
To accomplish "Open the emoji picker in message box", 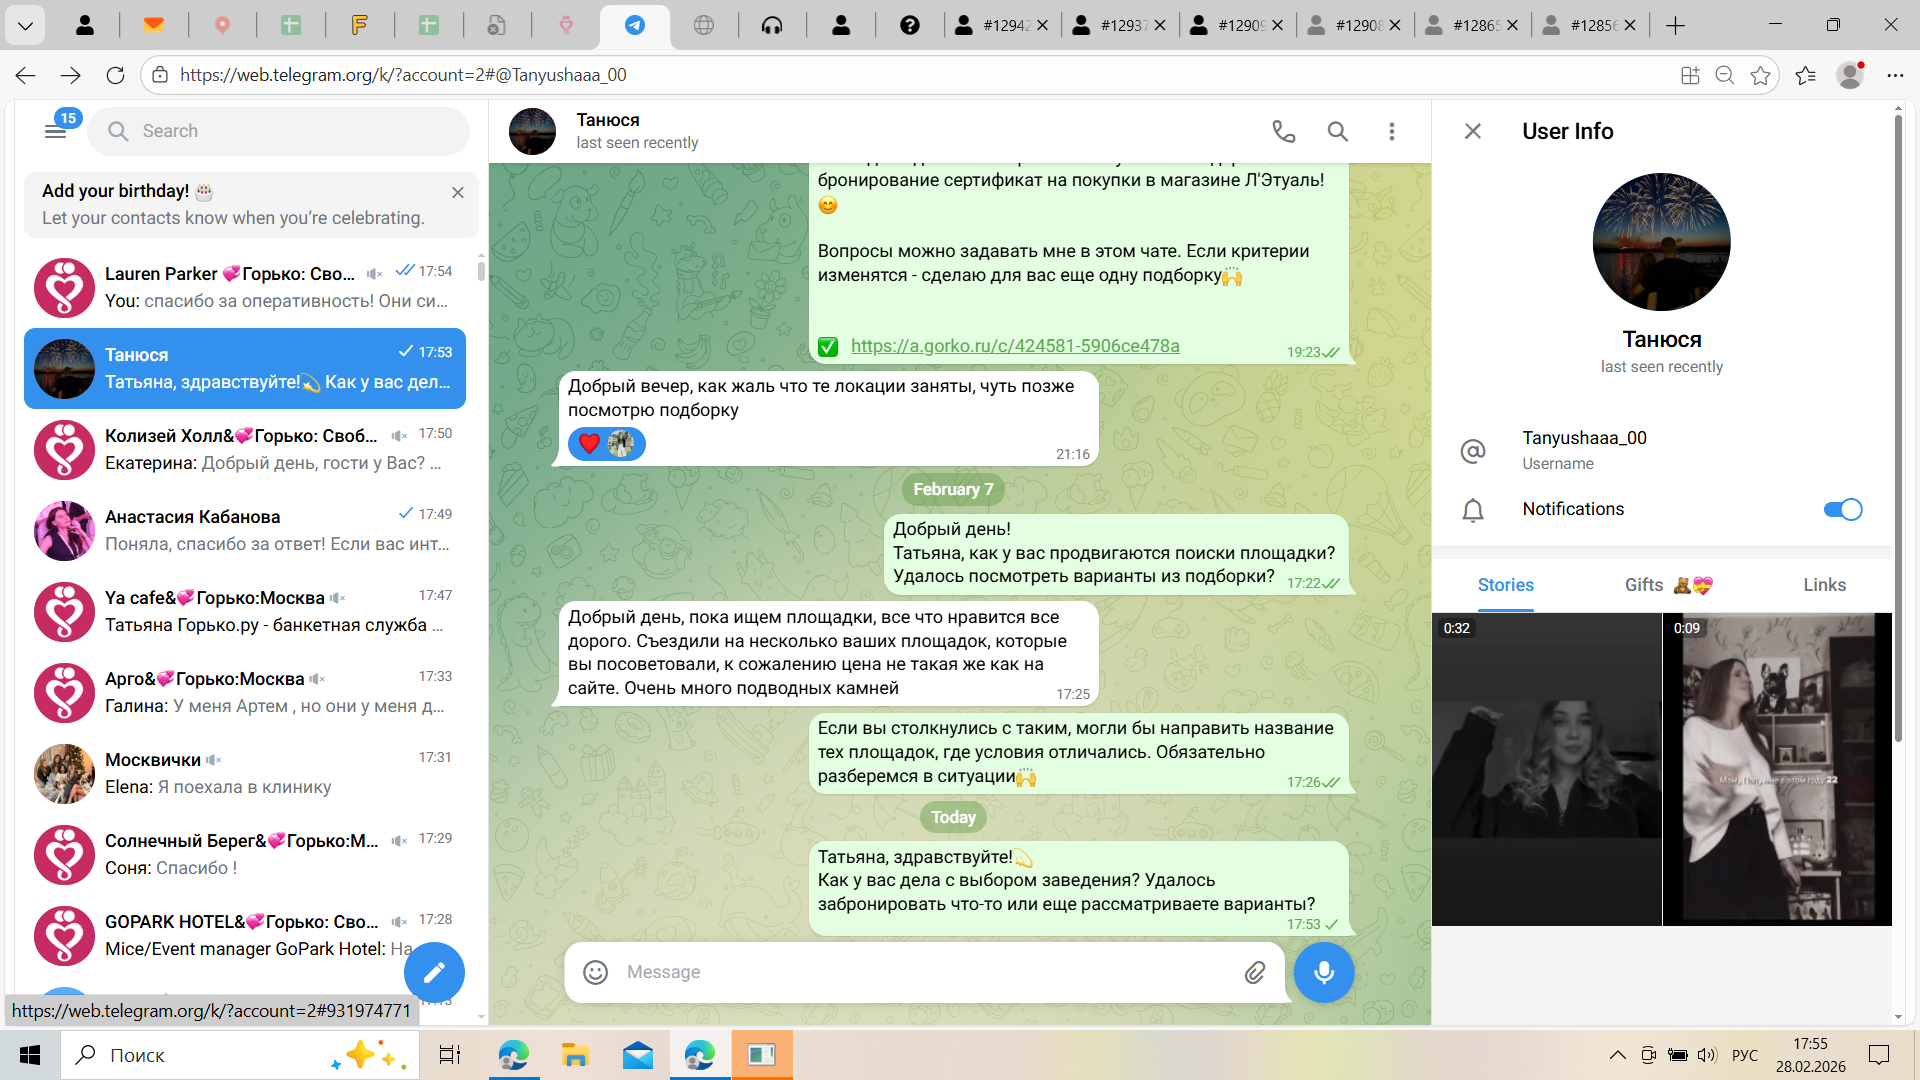I will coord(596,972).
